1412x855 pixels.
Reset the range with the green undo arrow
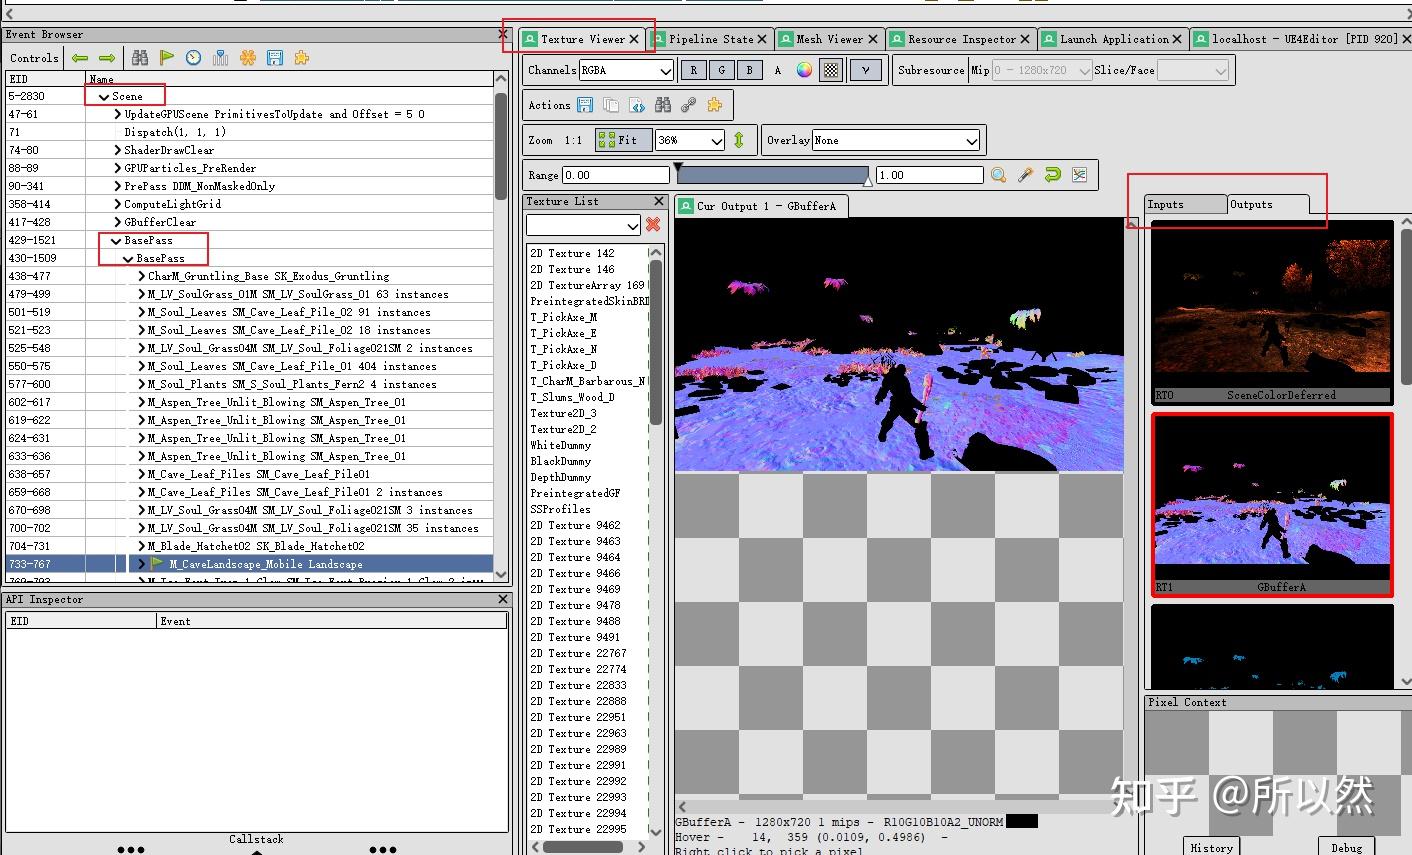tap(1052, 174)
